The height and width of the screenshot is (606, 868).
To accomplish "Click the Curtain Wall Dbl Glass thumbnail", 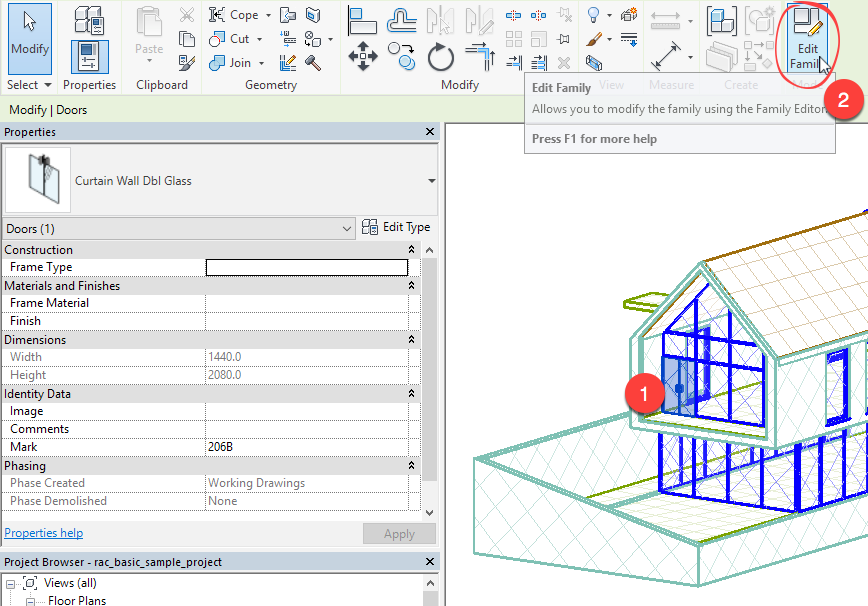I will tap(38, 180).
